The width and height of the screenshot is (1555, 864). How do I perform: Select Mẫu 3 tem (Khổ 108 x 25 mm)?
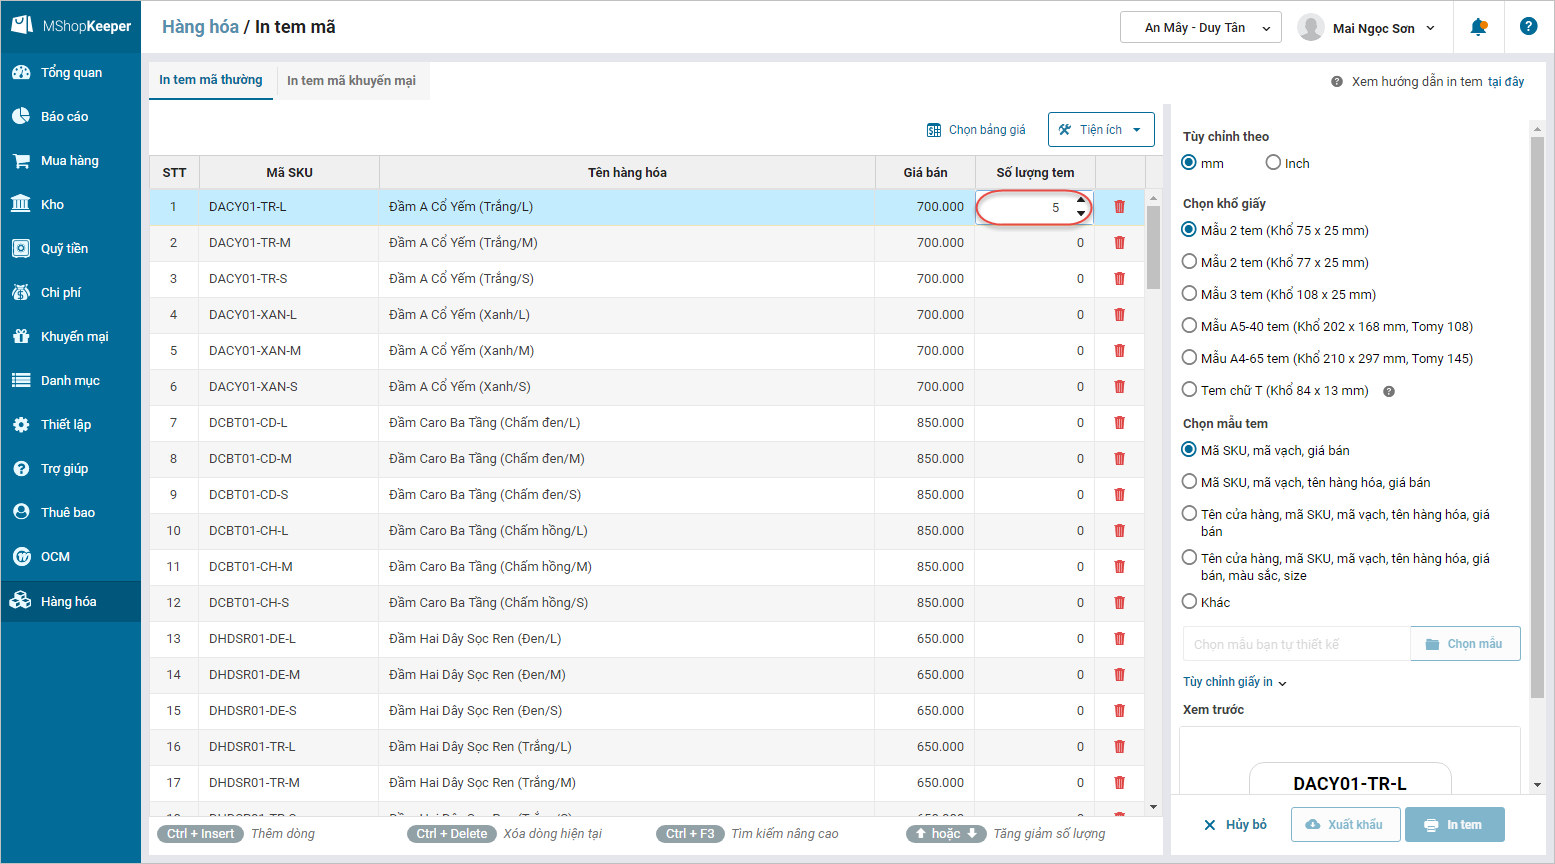click(x=1189, y=294)
